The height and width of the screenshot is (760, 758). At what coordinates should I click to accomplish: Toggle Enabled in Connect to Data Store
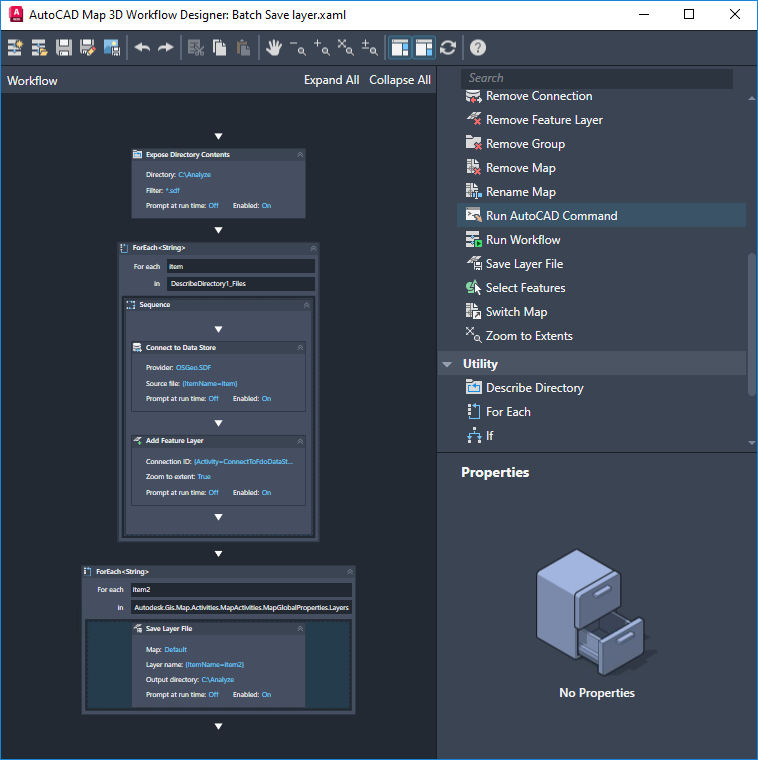pos(267,398)
